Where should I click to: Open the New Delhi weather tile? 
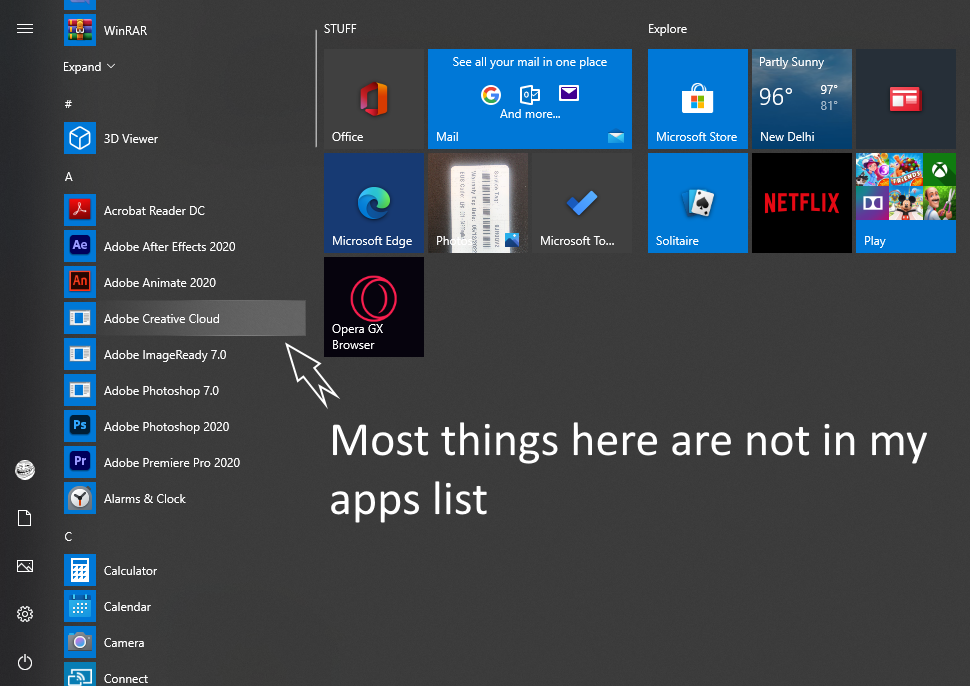click(x=802, y=99)
